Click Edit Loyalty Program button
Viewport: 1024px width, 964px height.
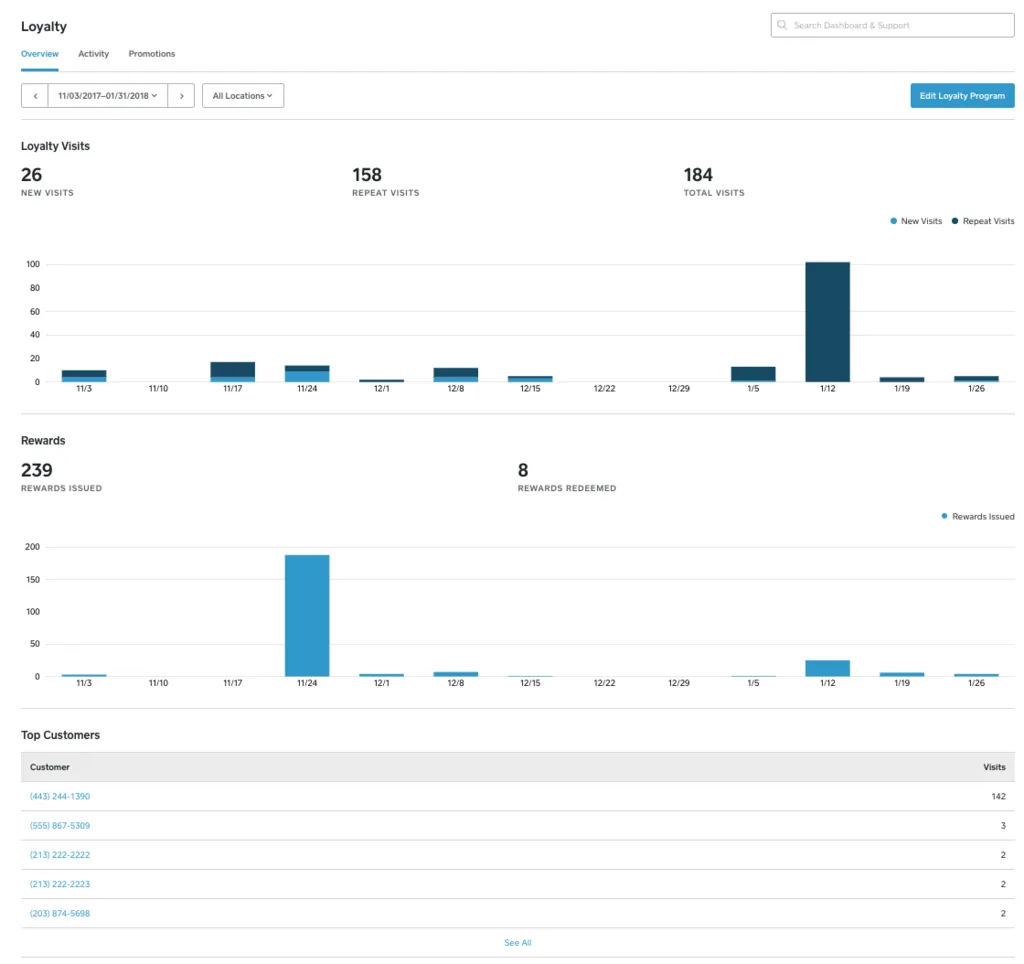click(962, 95)
